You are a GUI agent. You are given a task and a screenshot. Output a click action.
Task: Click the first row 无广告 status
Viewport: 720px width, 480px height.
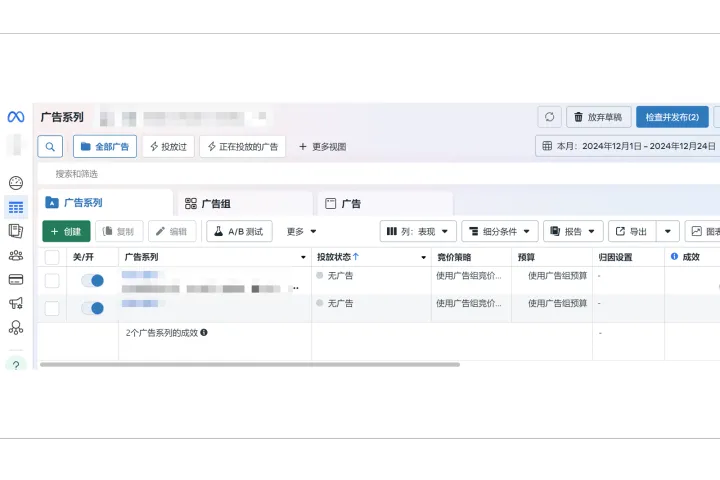click(335, 276)
